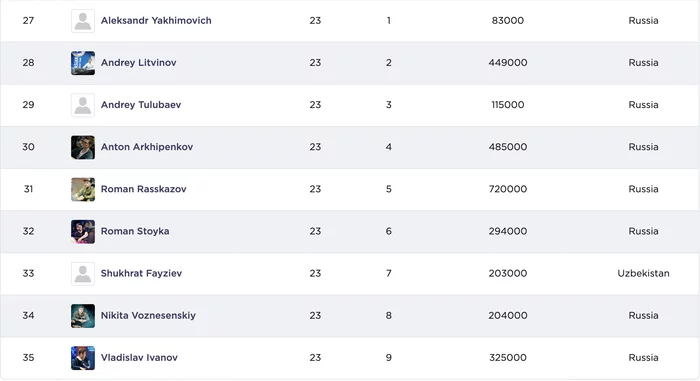
Task: Select Roman Stoyka's profile photo
Action: coord(83,231)
